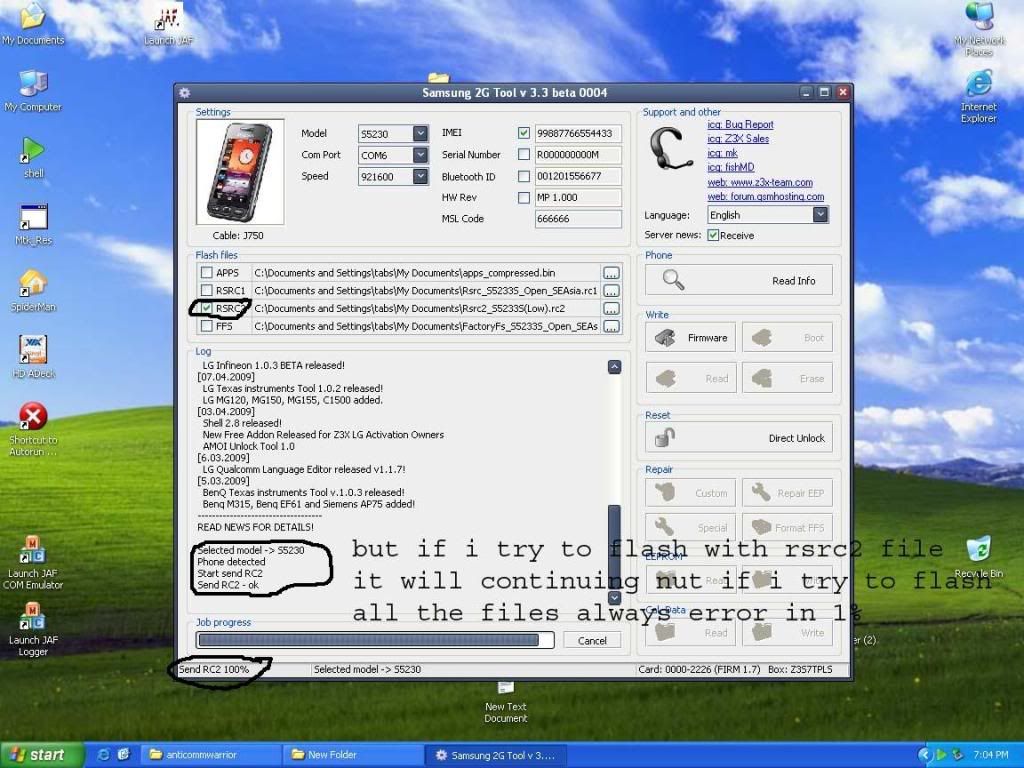The height and width of the screenshot is (768, 1024).
Task: Launch JAF COM Emulator shortcut
Action: (33, 562)
